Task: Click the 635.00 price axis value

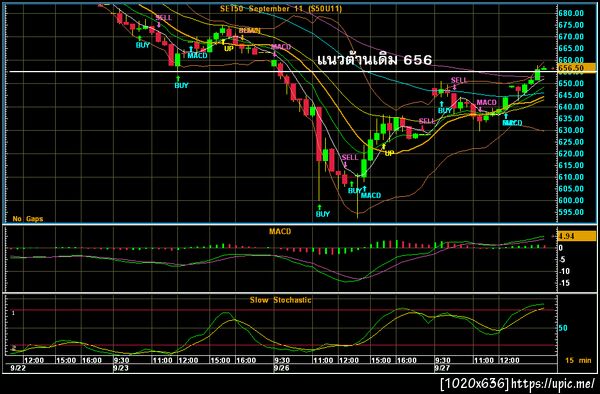Action: [x=571, y=119]
